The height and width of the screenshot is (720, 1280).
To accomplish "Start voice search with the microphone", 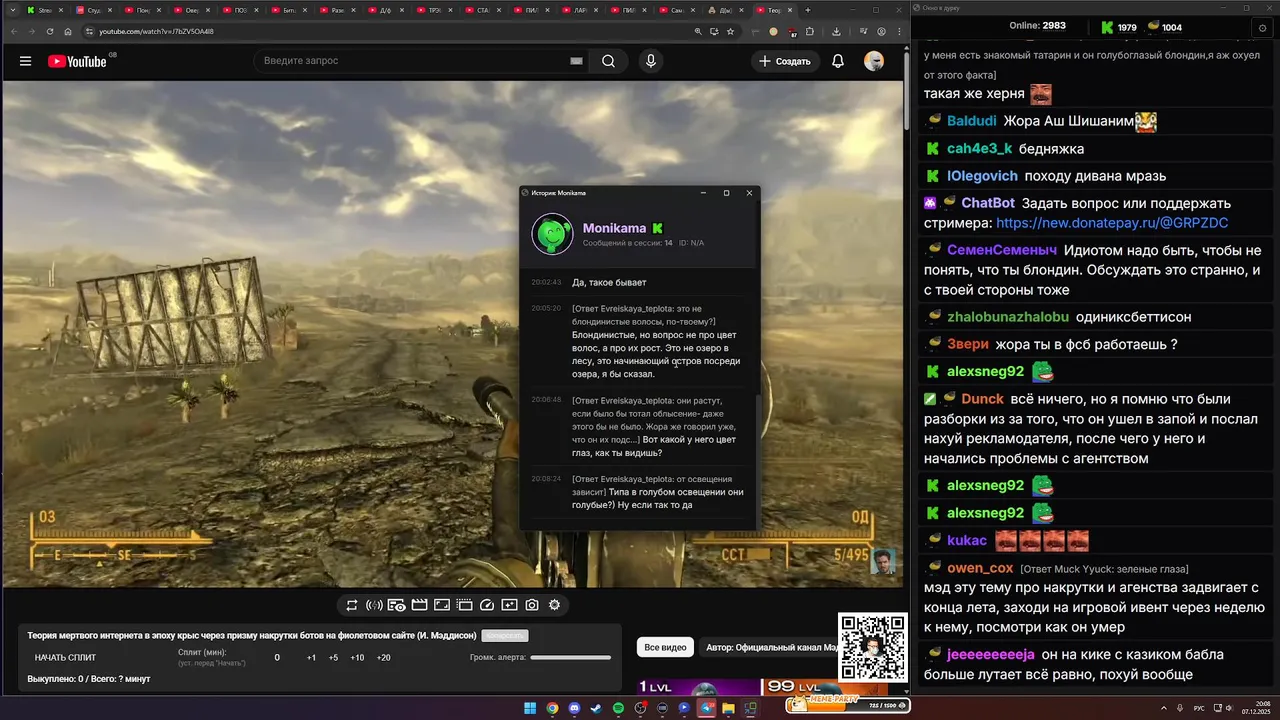I will pos(651,61).
